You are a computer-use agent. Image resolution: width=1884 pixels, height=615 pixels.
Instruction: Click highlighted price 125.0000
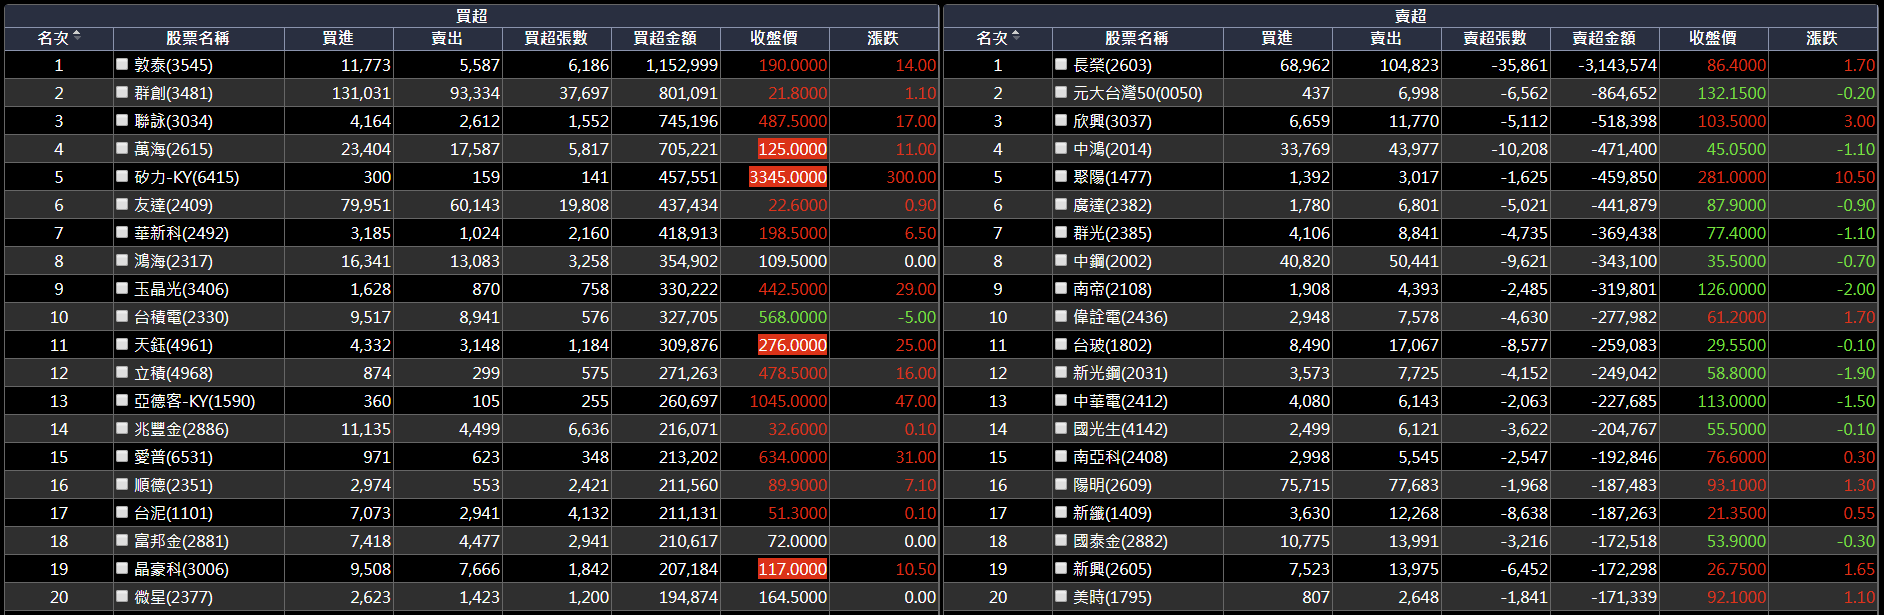(x=792, y=149)
